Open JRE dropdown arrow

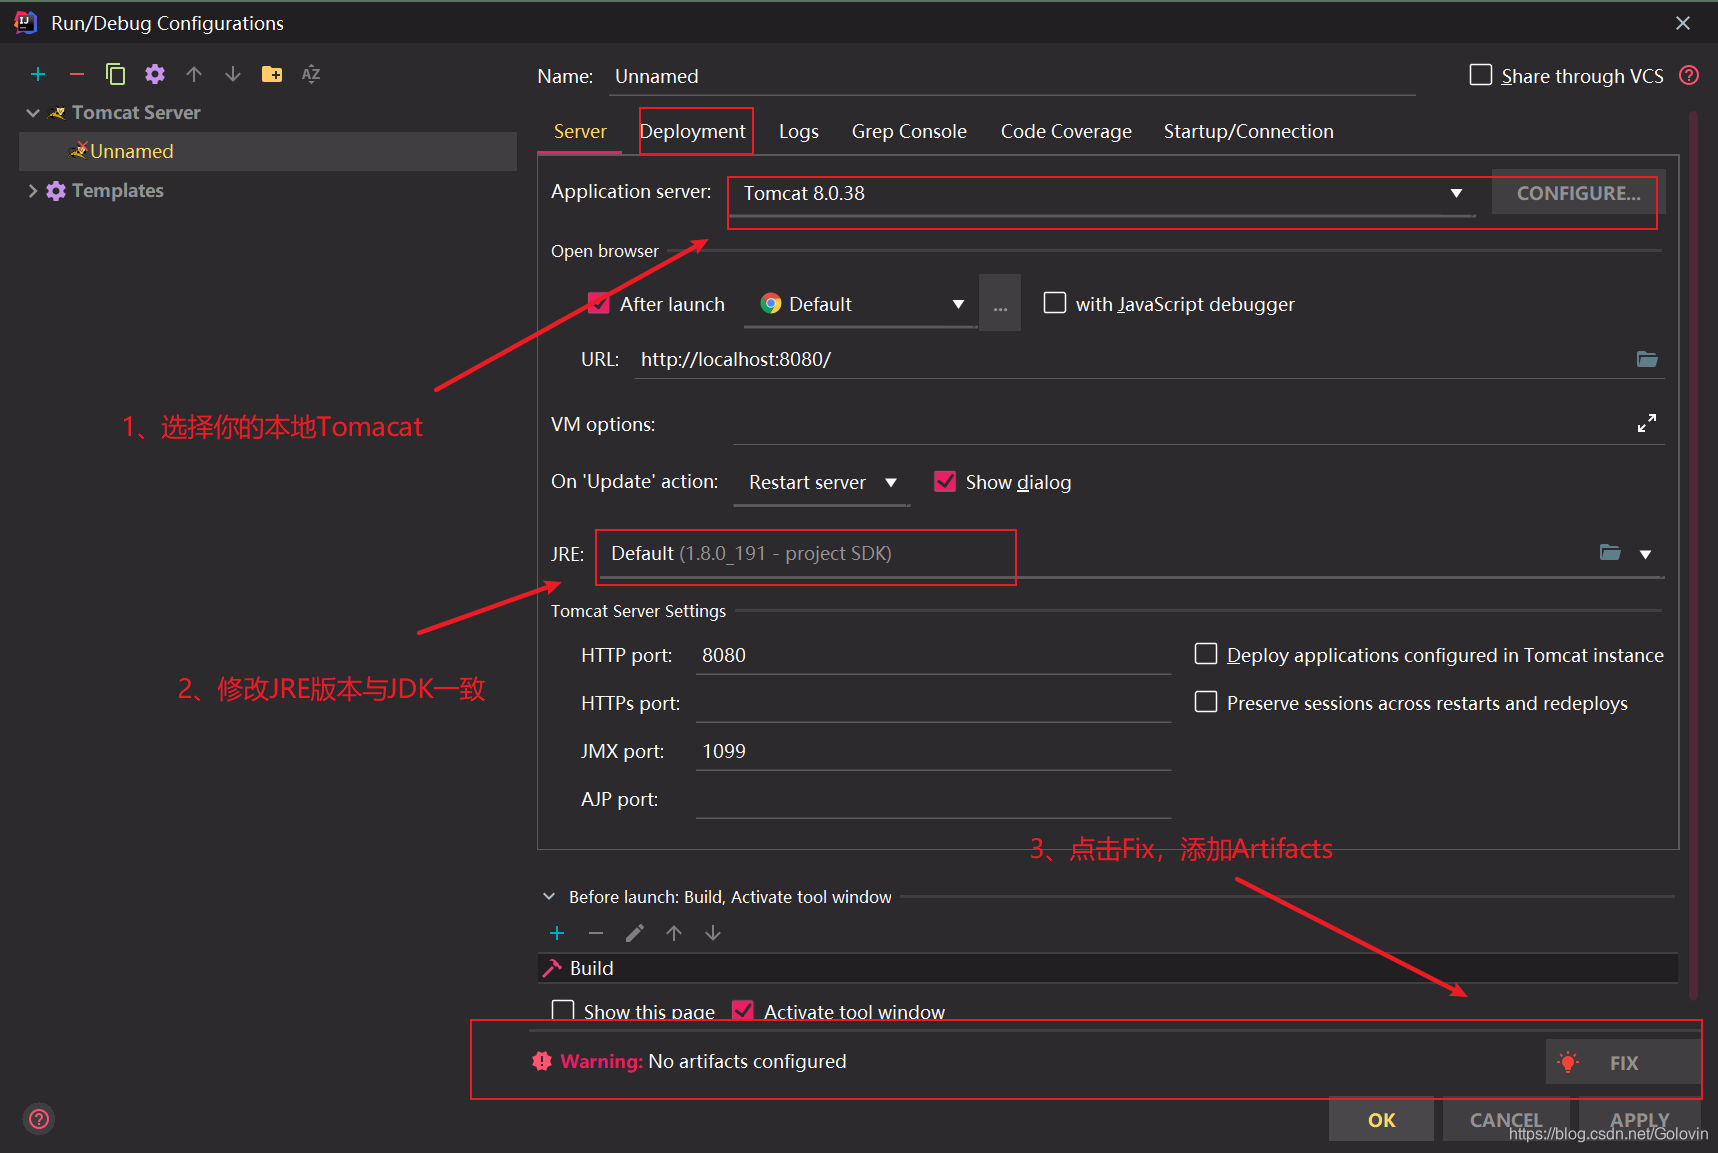click(1645, 554)
